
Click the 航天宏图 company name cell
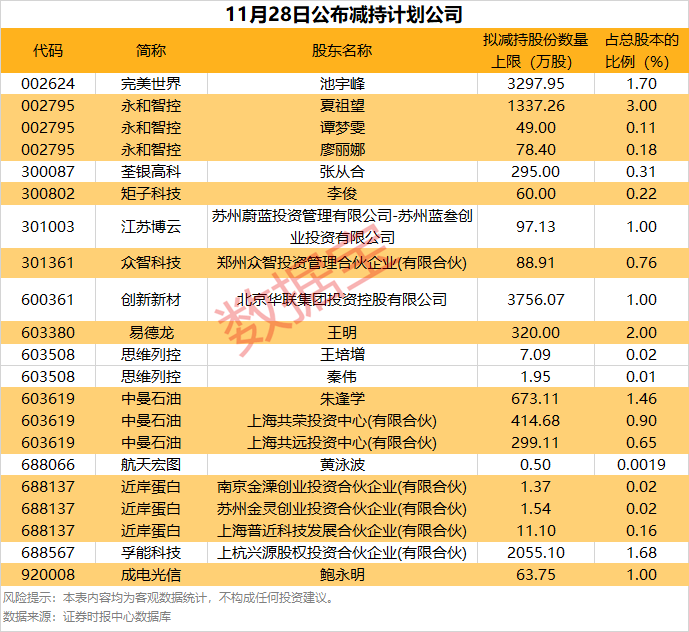click(151, 464)
